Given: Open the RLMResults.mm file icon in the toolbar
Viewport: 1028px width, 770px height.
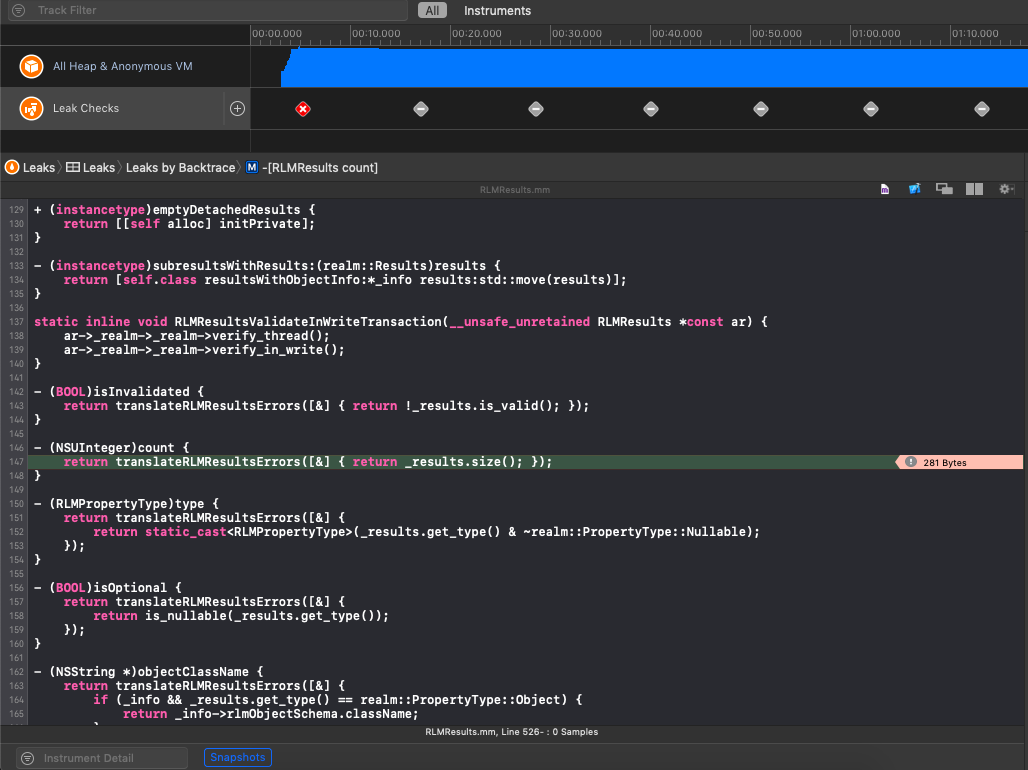Looking at the screenshot, I should [x=885, y=189].
